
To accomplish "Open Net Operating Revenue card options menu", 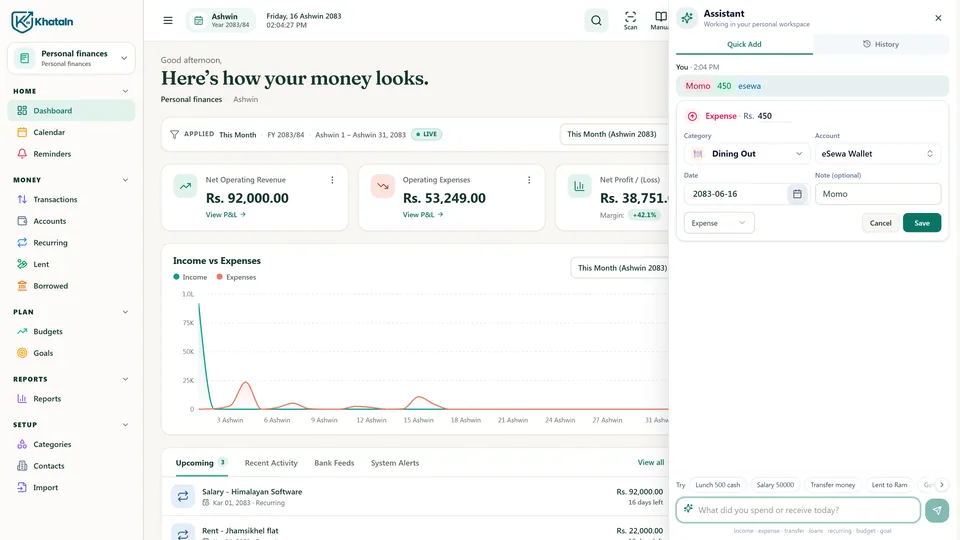I will tap(332, 180).
